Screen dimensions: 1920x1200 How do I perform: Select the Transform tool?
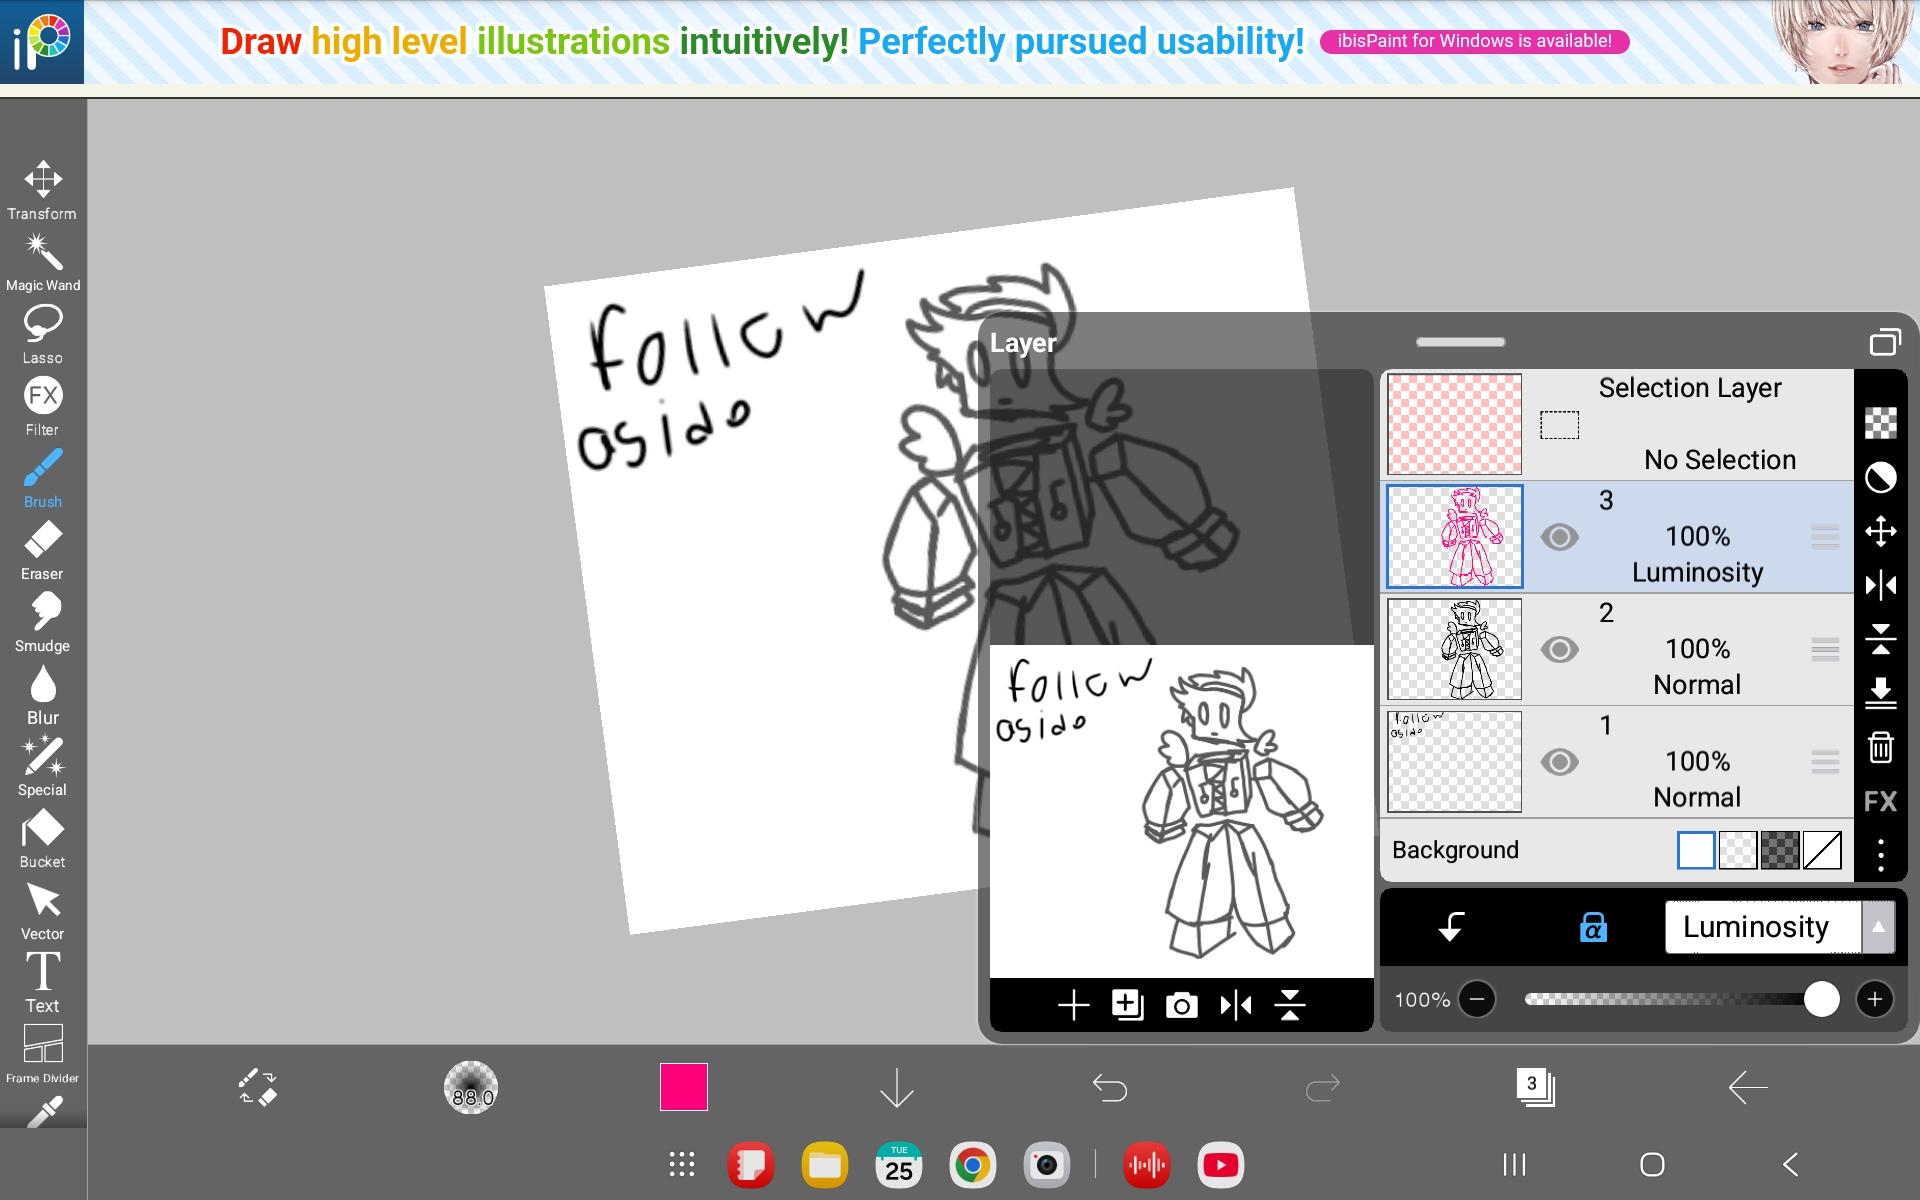pos(42,190)
